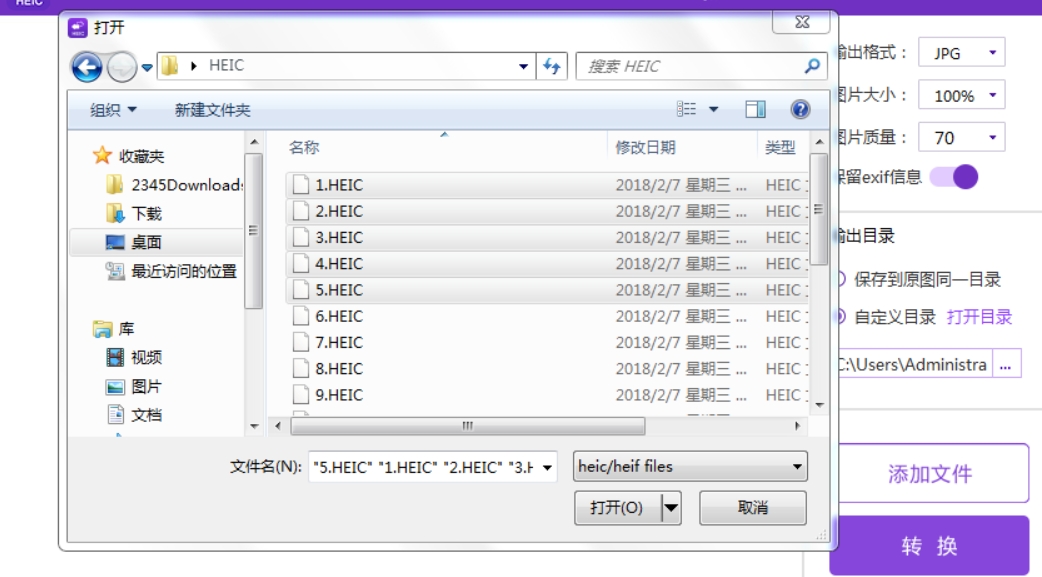Expand the address bar path dropdown
Image resolution: width=1042 pixels, height=577 pixels.
pyautogui.click(x=523, y=66)
